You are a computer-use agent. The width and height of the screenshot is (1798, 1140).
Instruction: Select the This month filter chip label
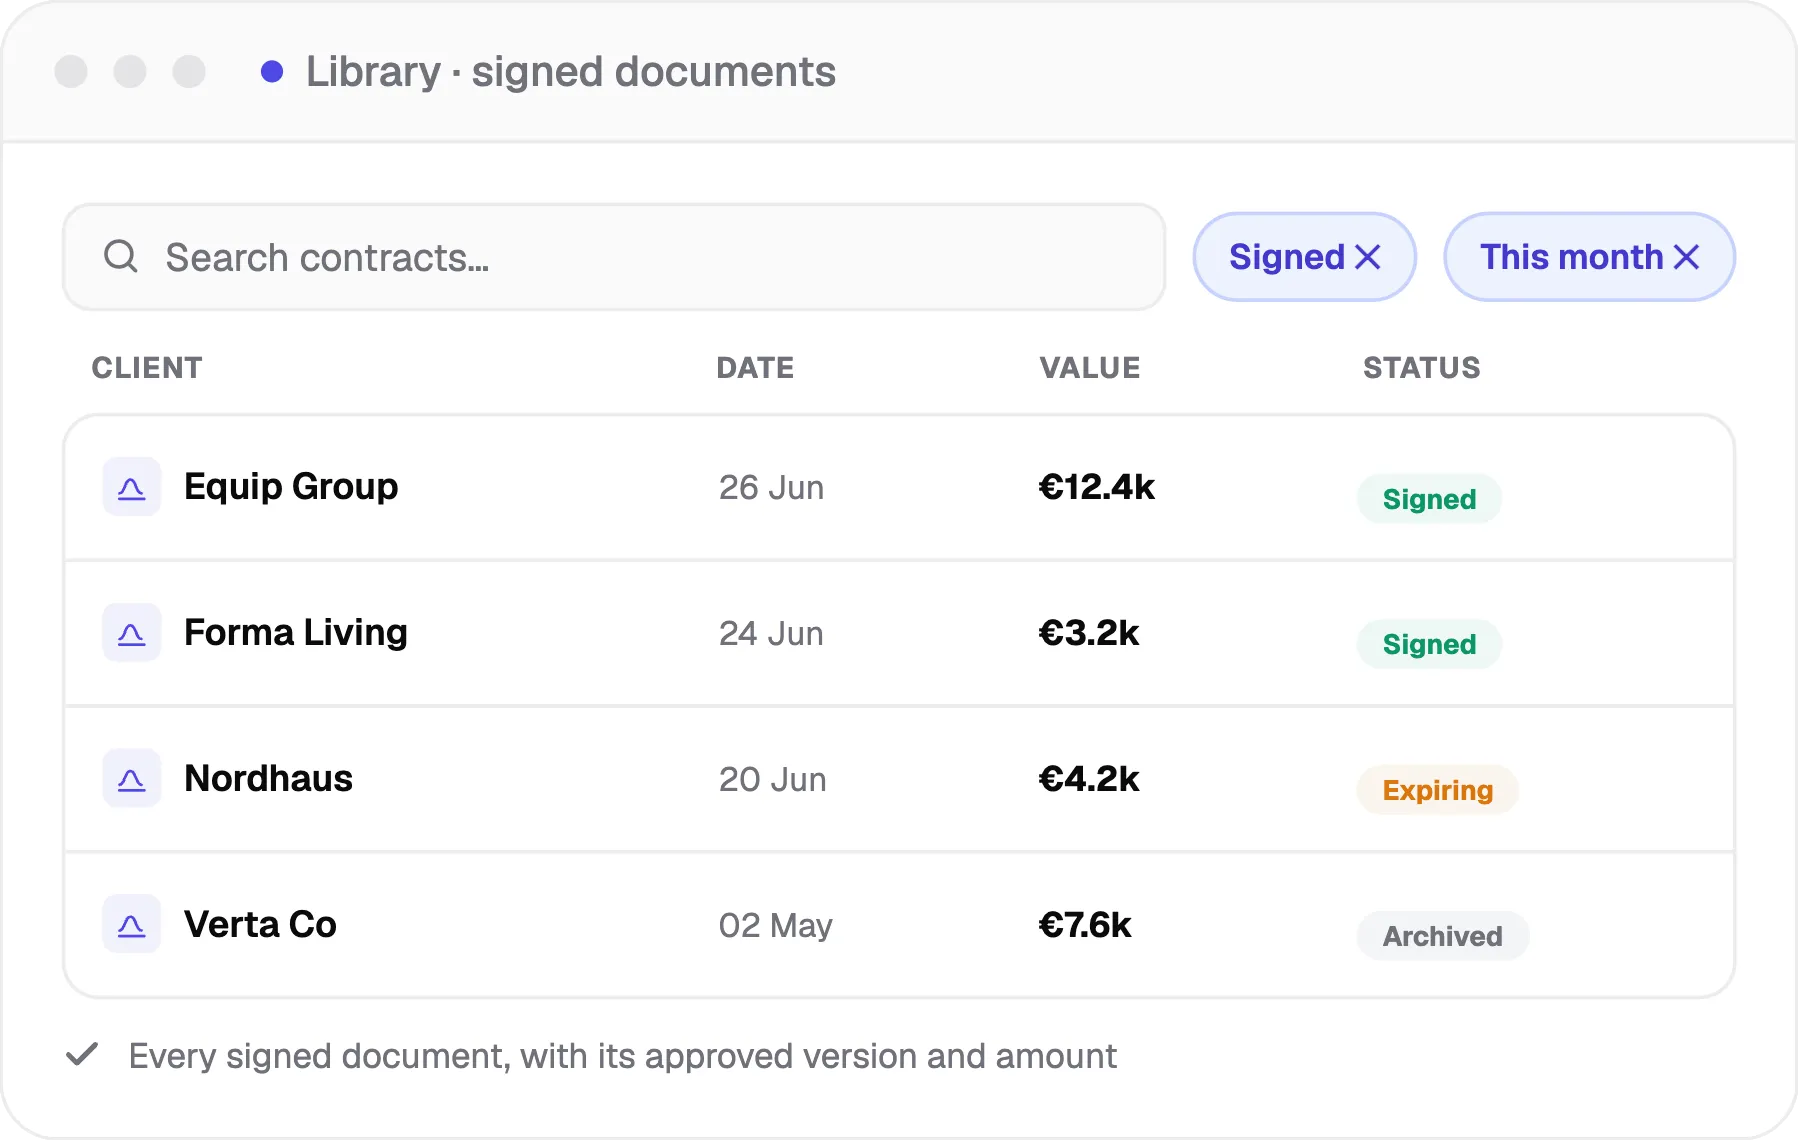tap(1571, 257)
